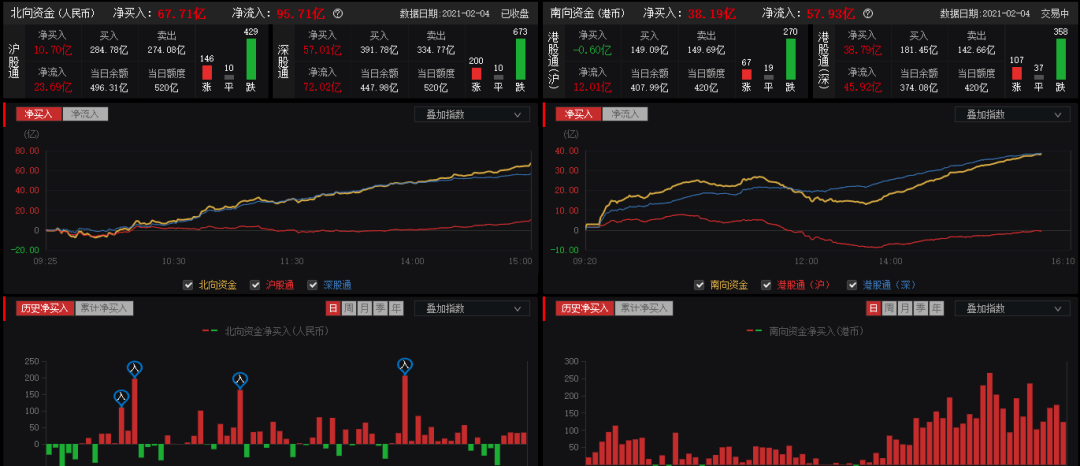Open northbound intraday 叠加指数 dropdown
Viewport: 1080px width, 466px height.
tap(472, 115)
